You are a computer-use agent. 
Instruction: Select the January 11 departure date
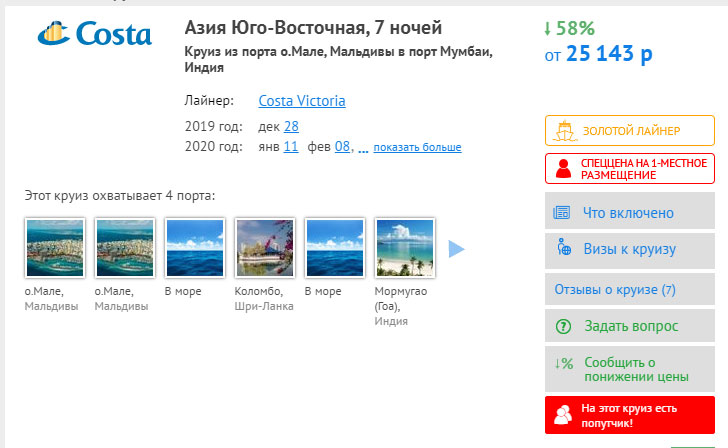[291, 147]
